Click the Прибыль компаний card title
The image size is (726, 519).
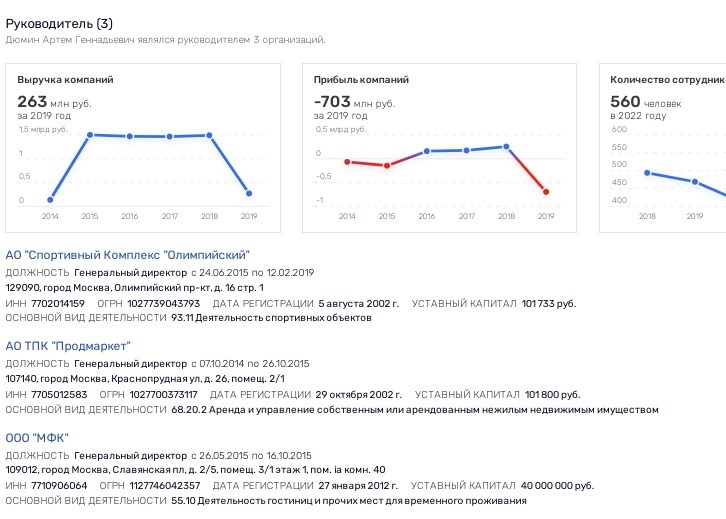tap(361, 79)
